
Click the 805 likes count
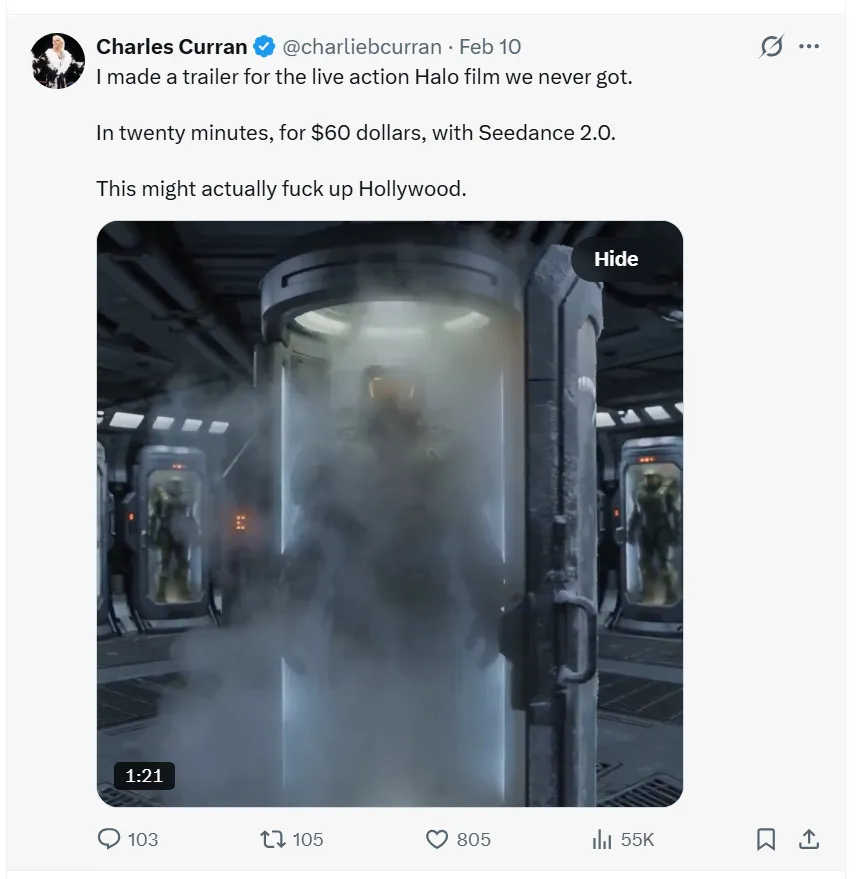click(474, 839)
